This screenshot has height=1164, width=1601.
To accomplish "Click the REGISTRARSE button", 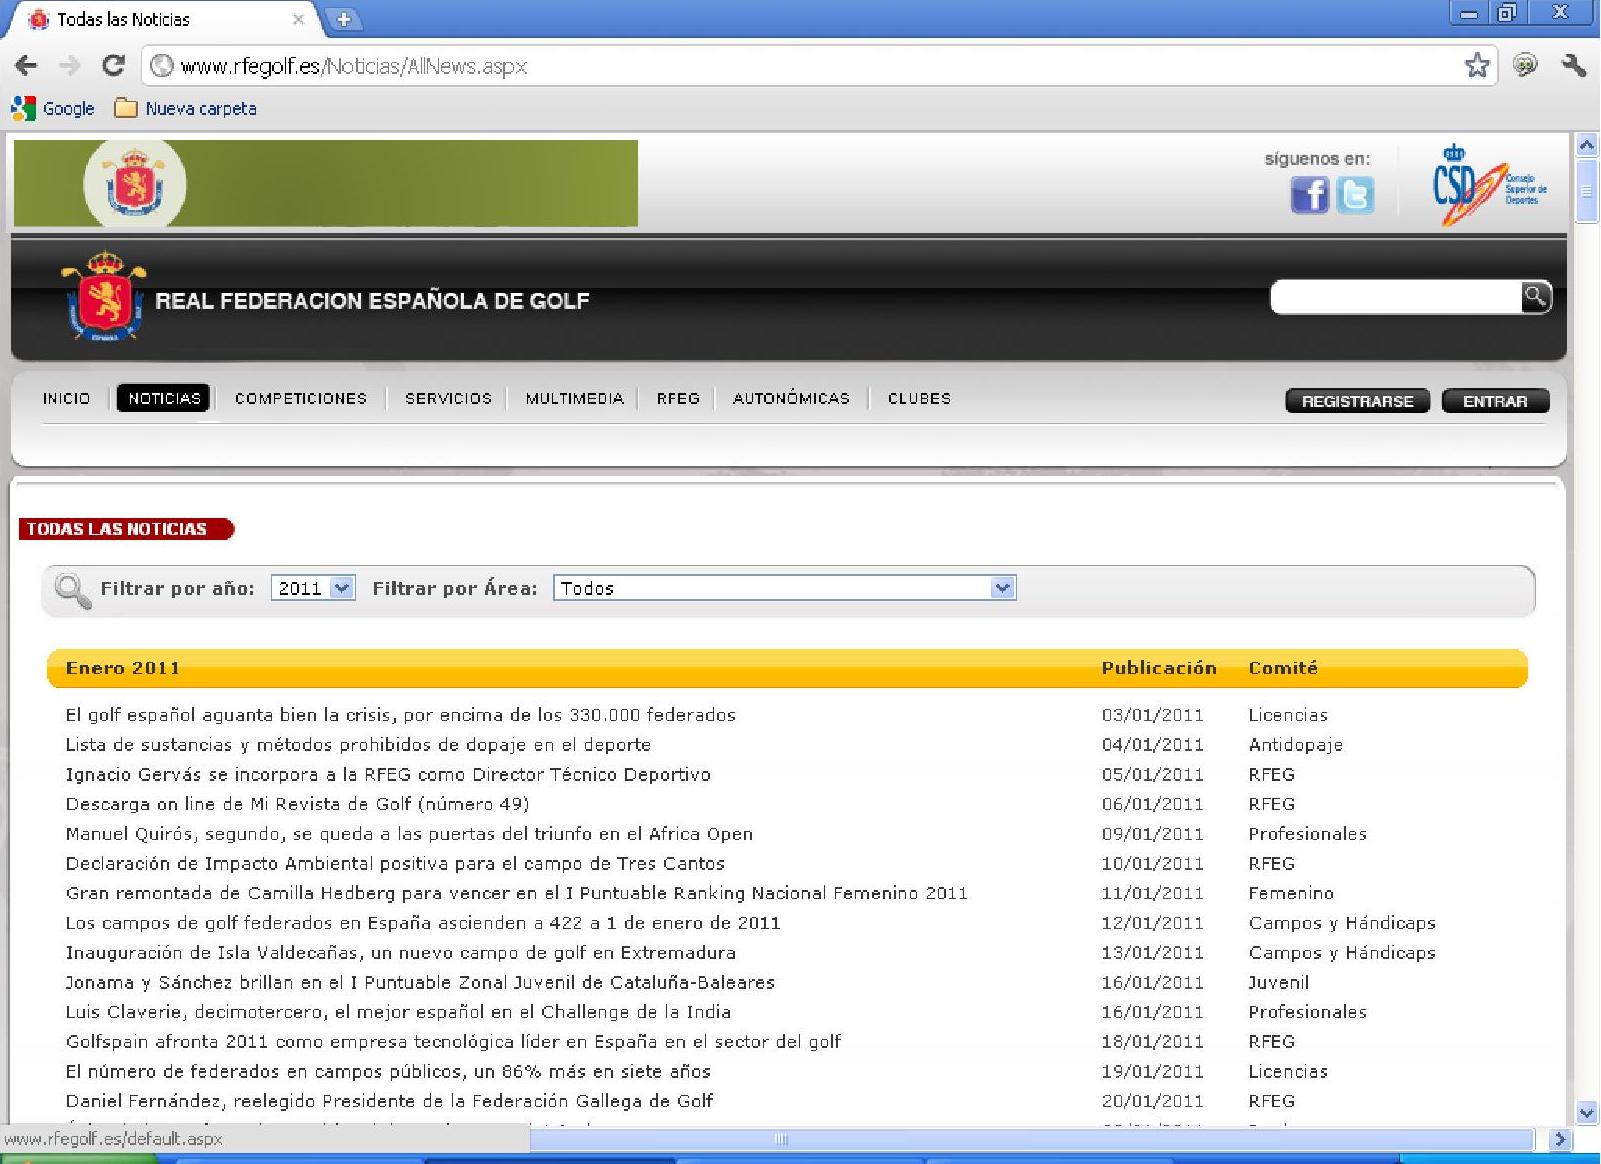I will 1357,401.
